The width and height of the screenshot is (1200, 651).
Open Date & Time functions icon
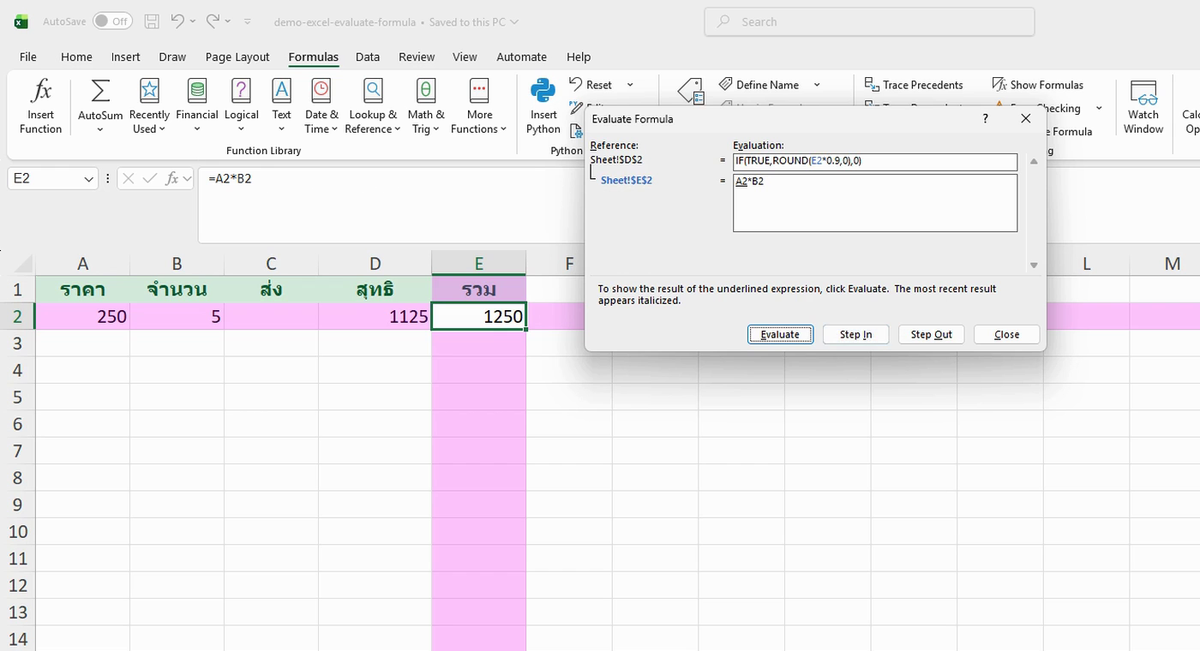(321, 91)
